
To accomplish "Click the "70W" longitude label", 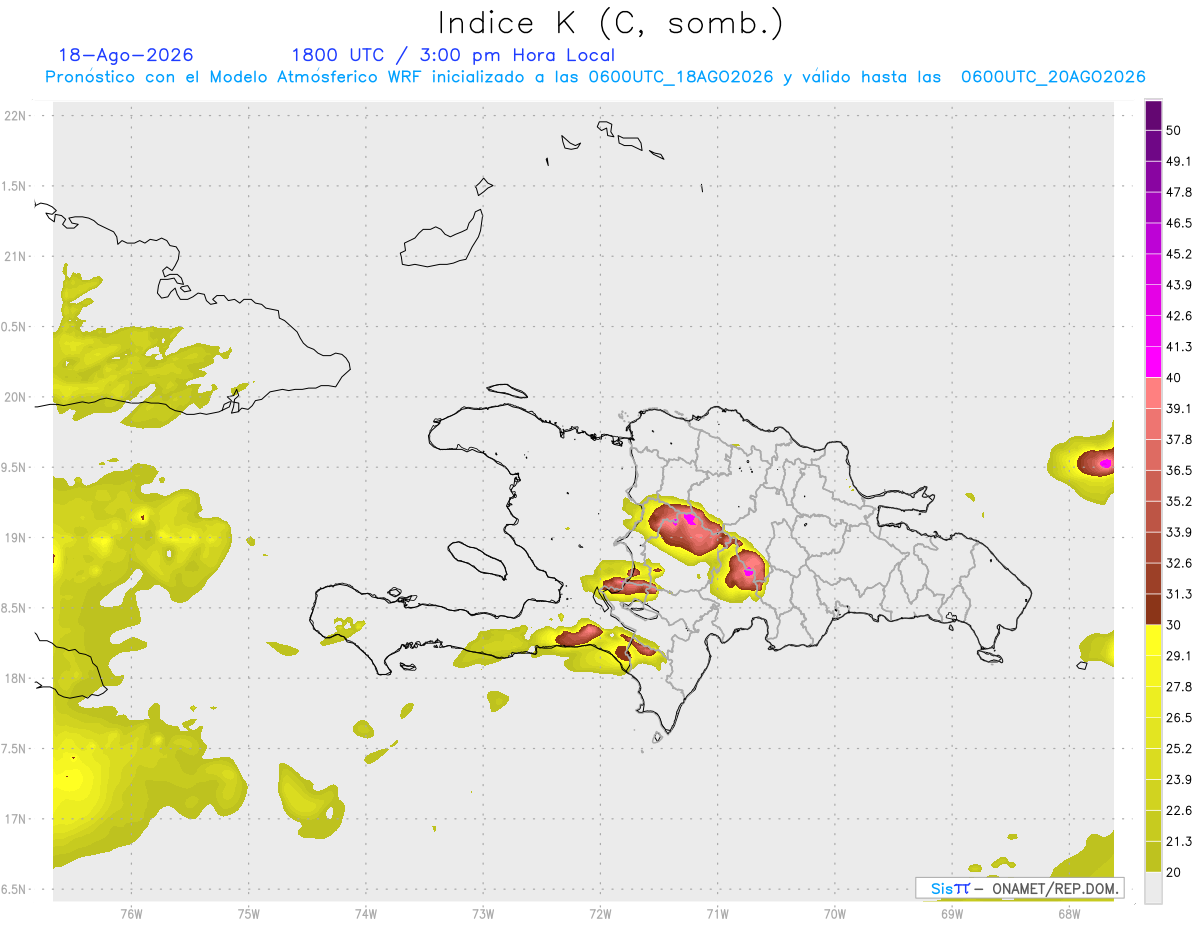I will (835, 914).
